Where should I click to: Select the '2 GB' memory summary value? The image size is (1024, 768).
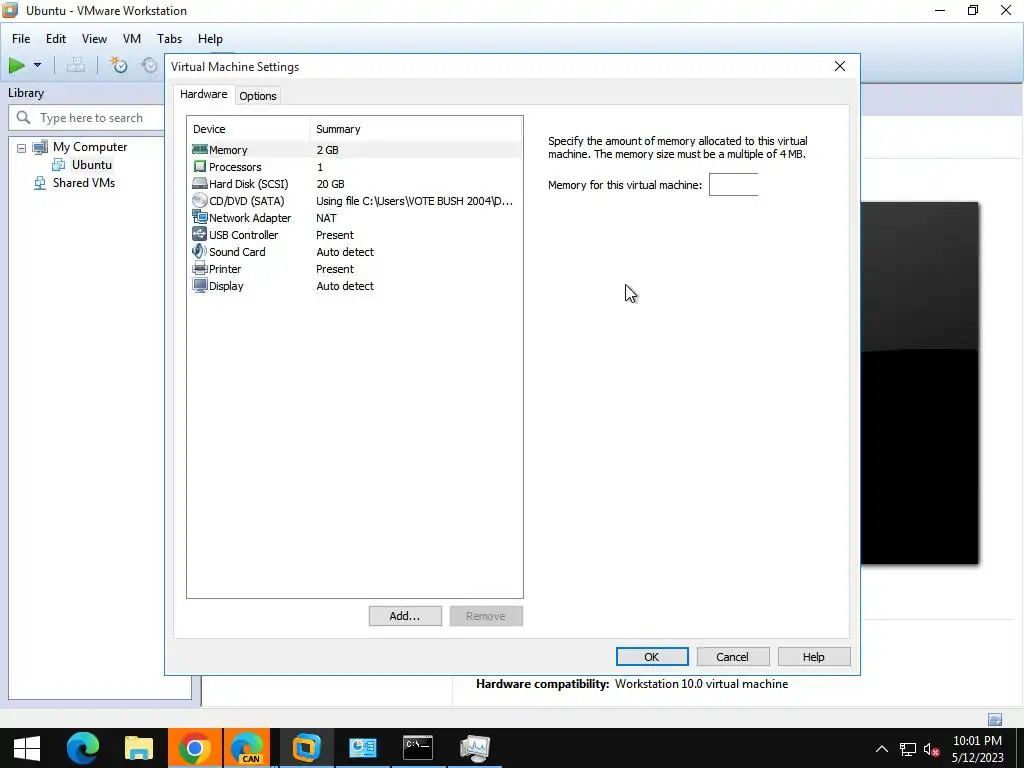pos(328,150)
